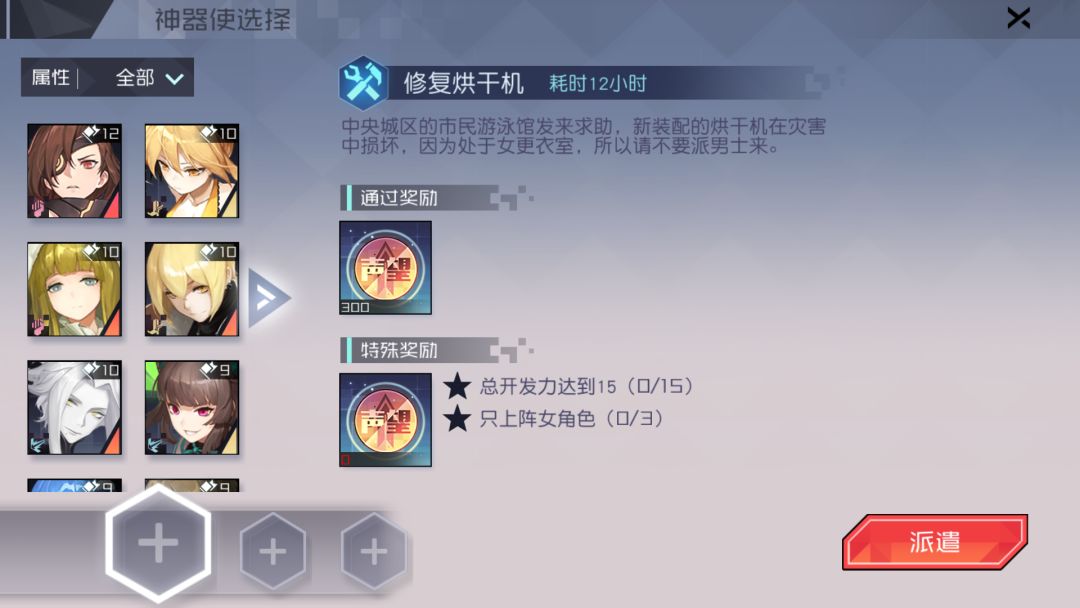Select pale blonde yellow-eyed character portrait

click(192, 289)
